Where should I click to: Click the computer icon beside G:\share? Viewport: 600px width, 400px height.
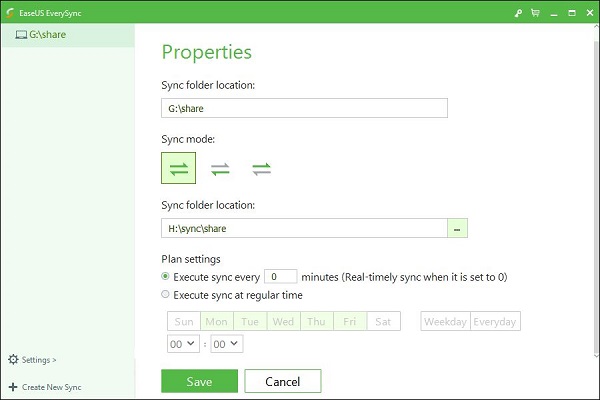tap(21, 35)
